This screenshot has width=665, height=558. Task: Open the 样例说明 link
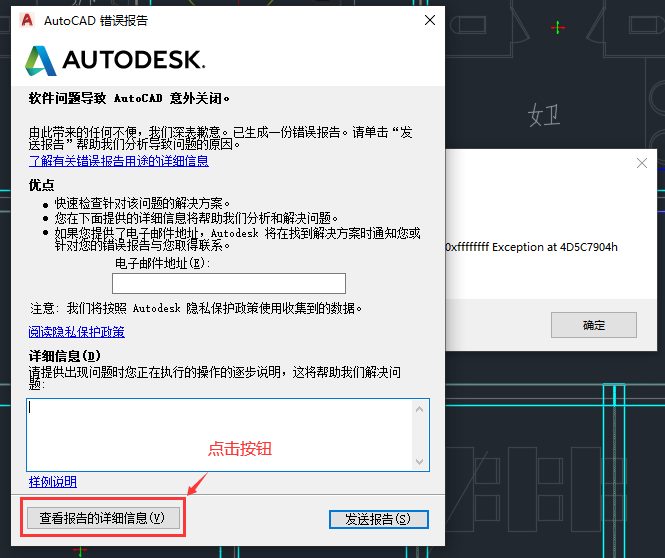(x=52, y=482)
